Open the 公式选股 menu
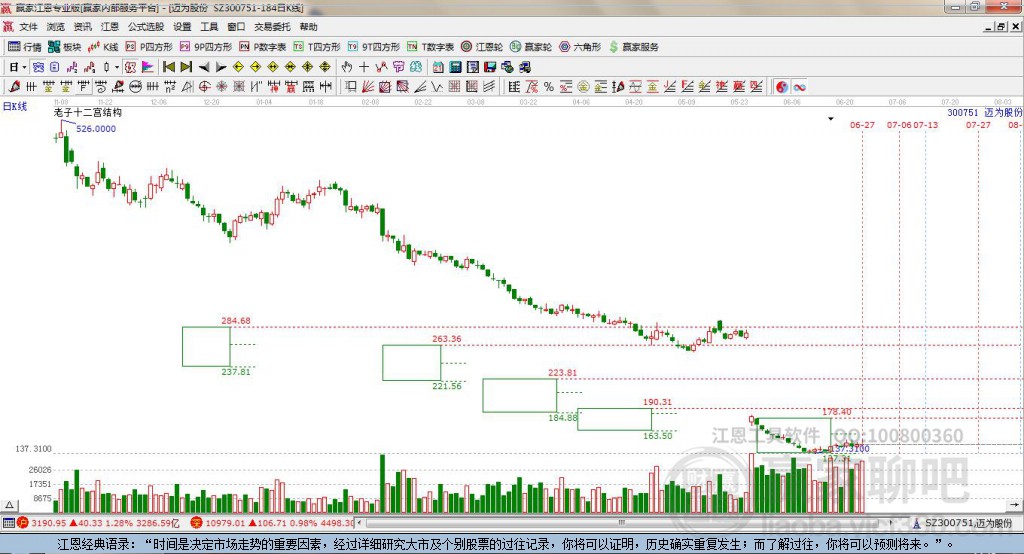1024x554 pixels. point(145,27)
